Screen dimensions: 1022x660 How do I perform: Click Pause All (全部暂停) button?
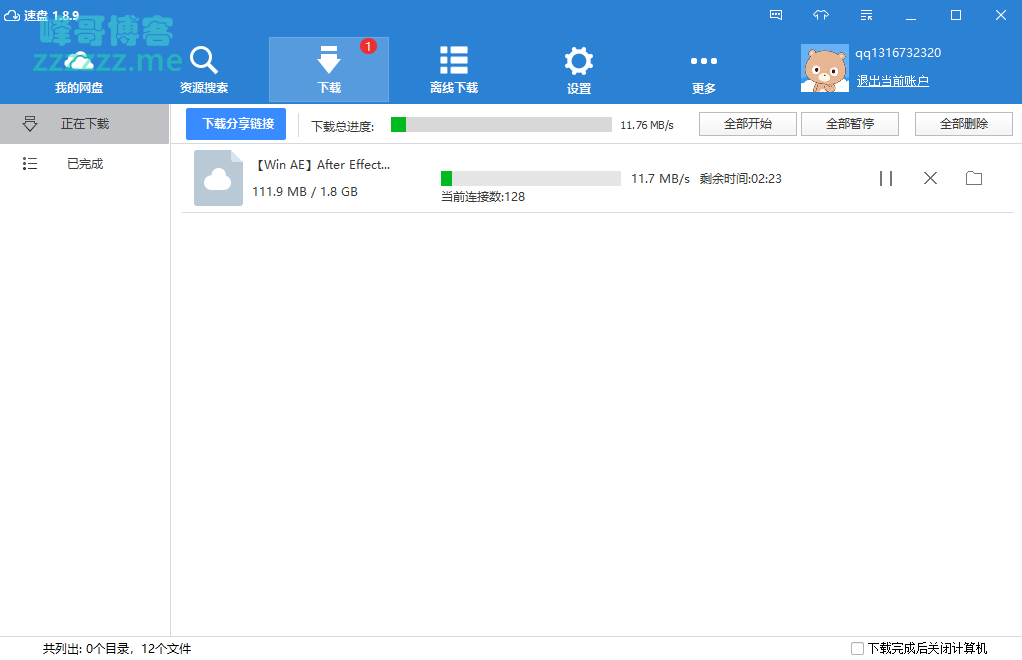pos(850,124)
